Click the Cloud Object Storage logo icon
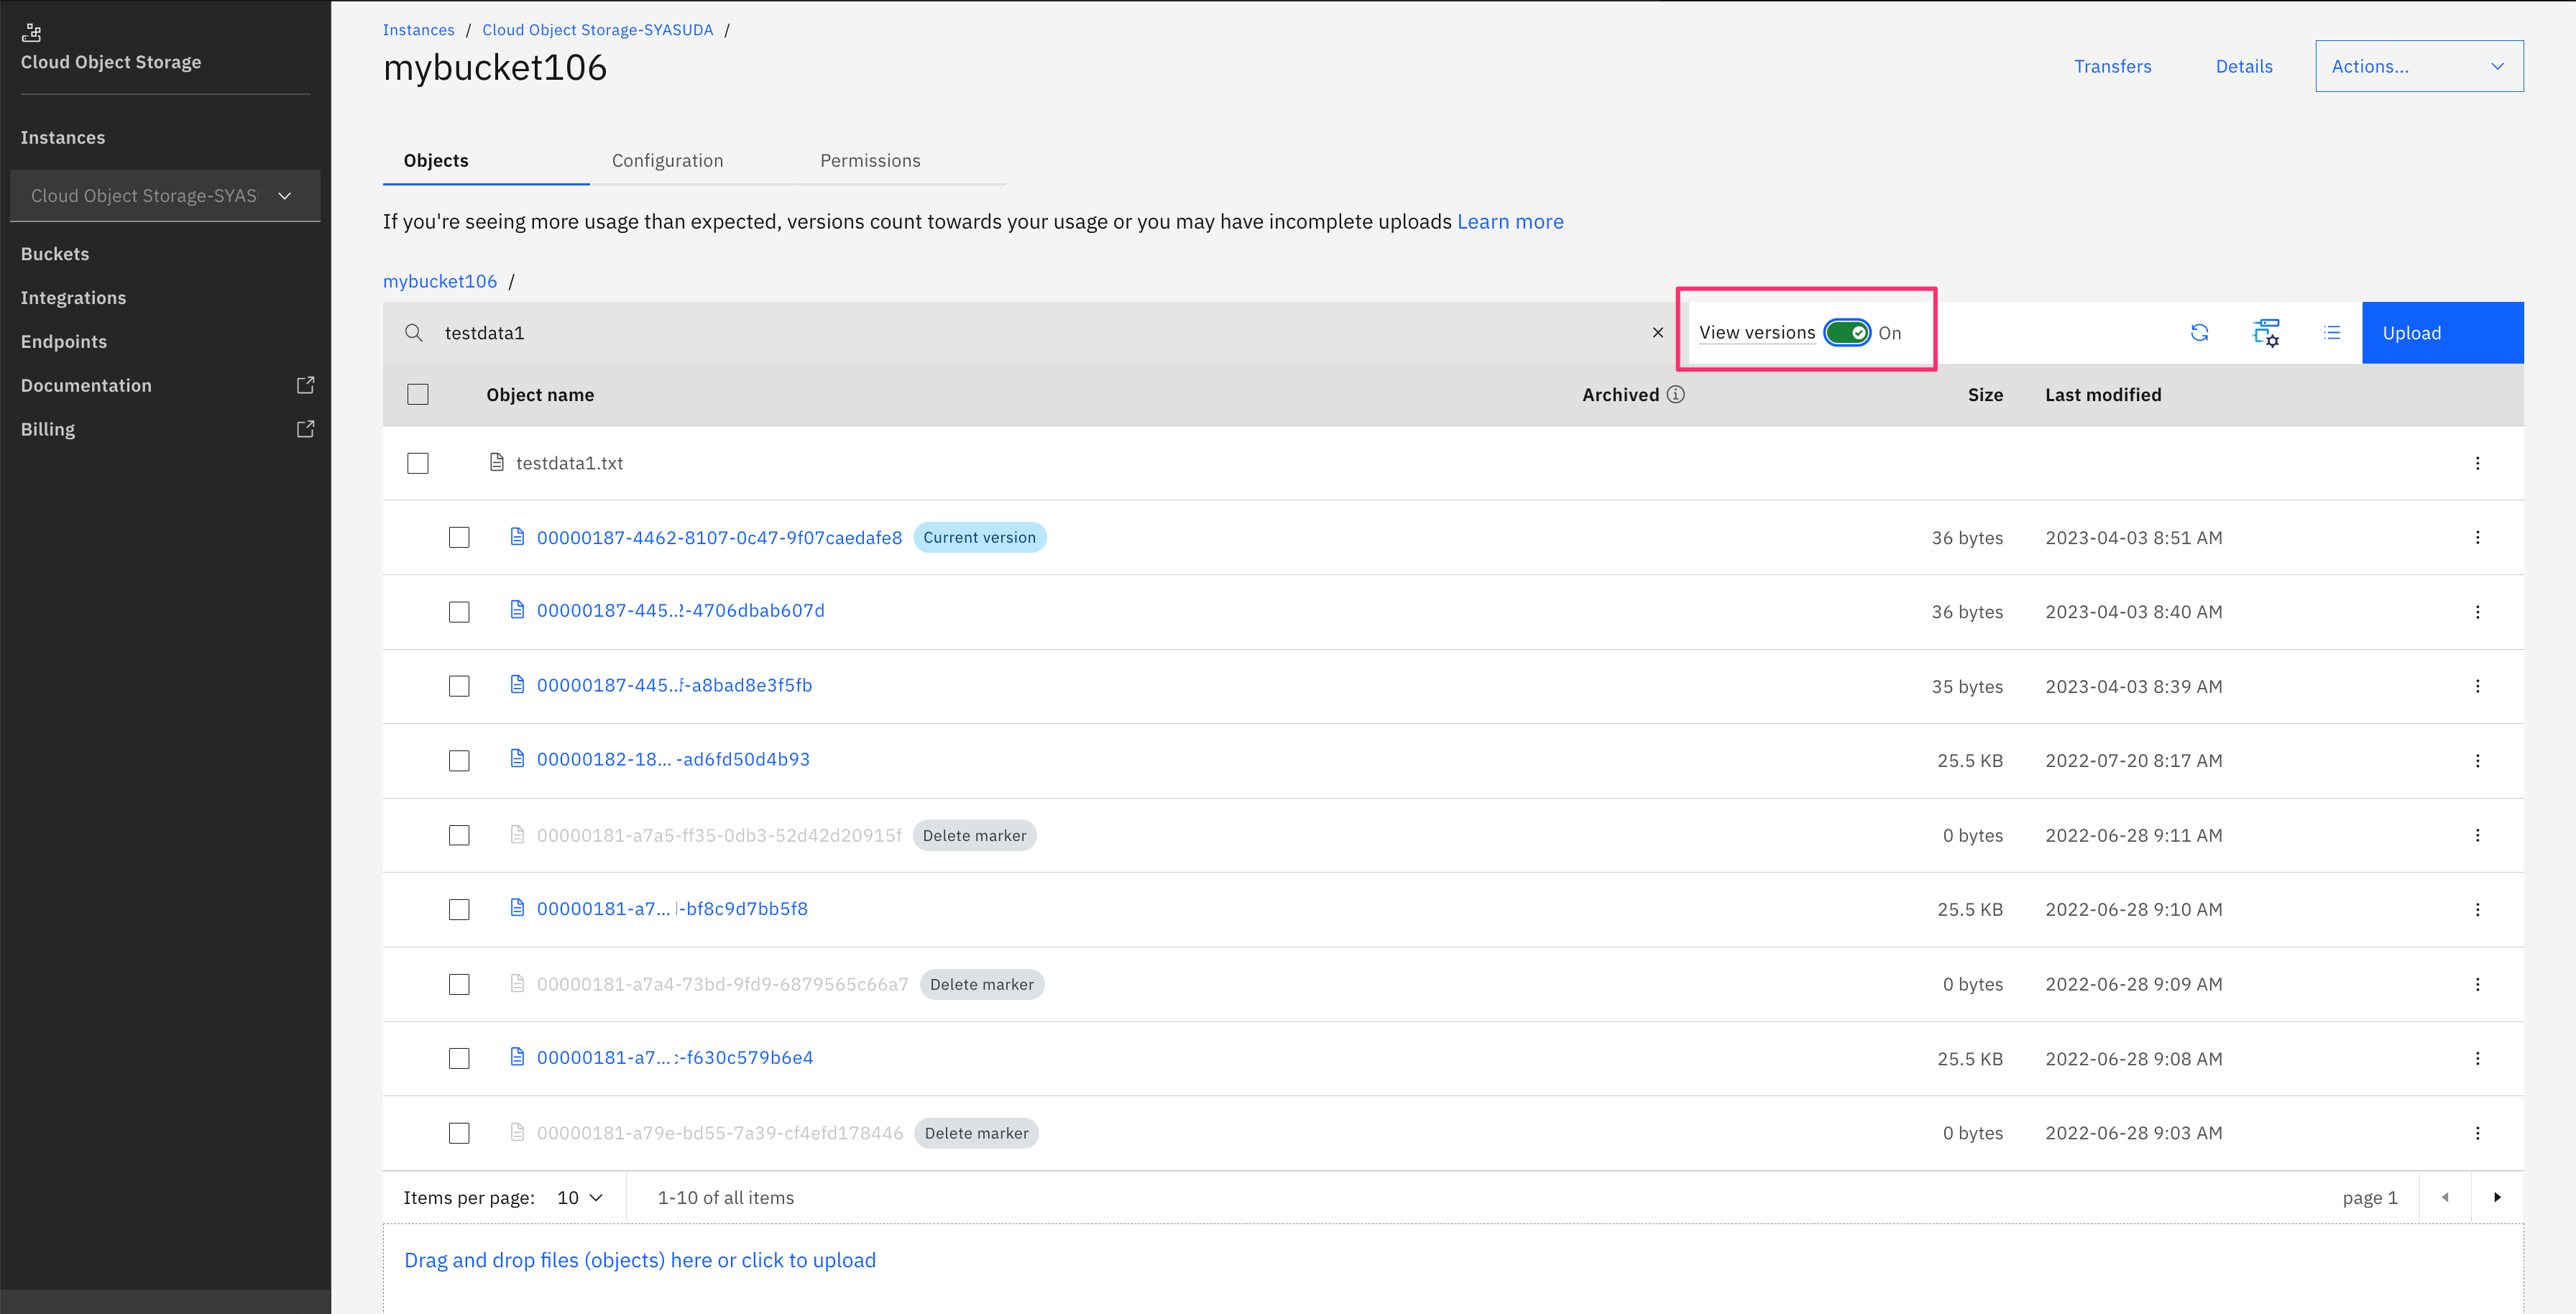Image resolution: width=2576 pixels, height=1314 pixels. tap(32, 33)
